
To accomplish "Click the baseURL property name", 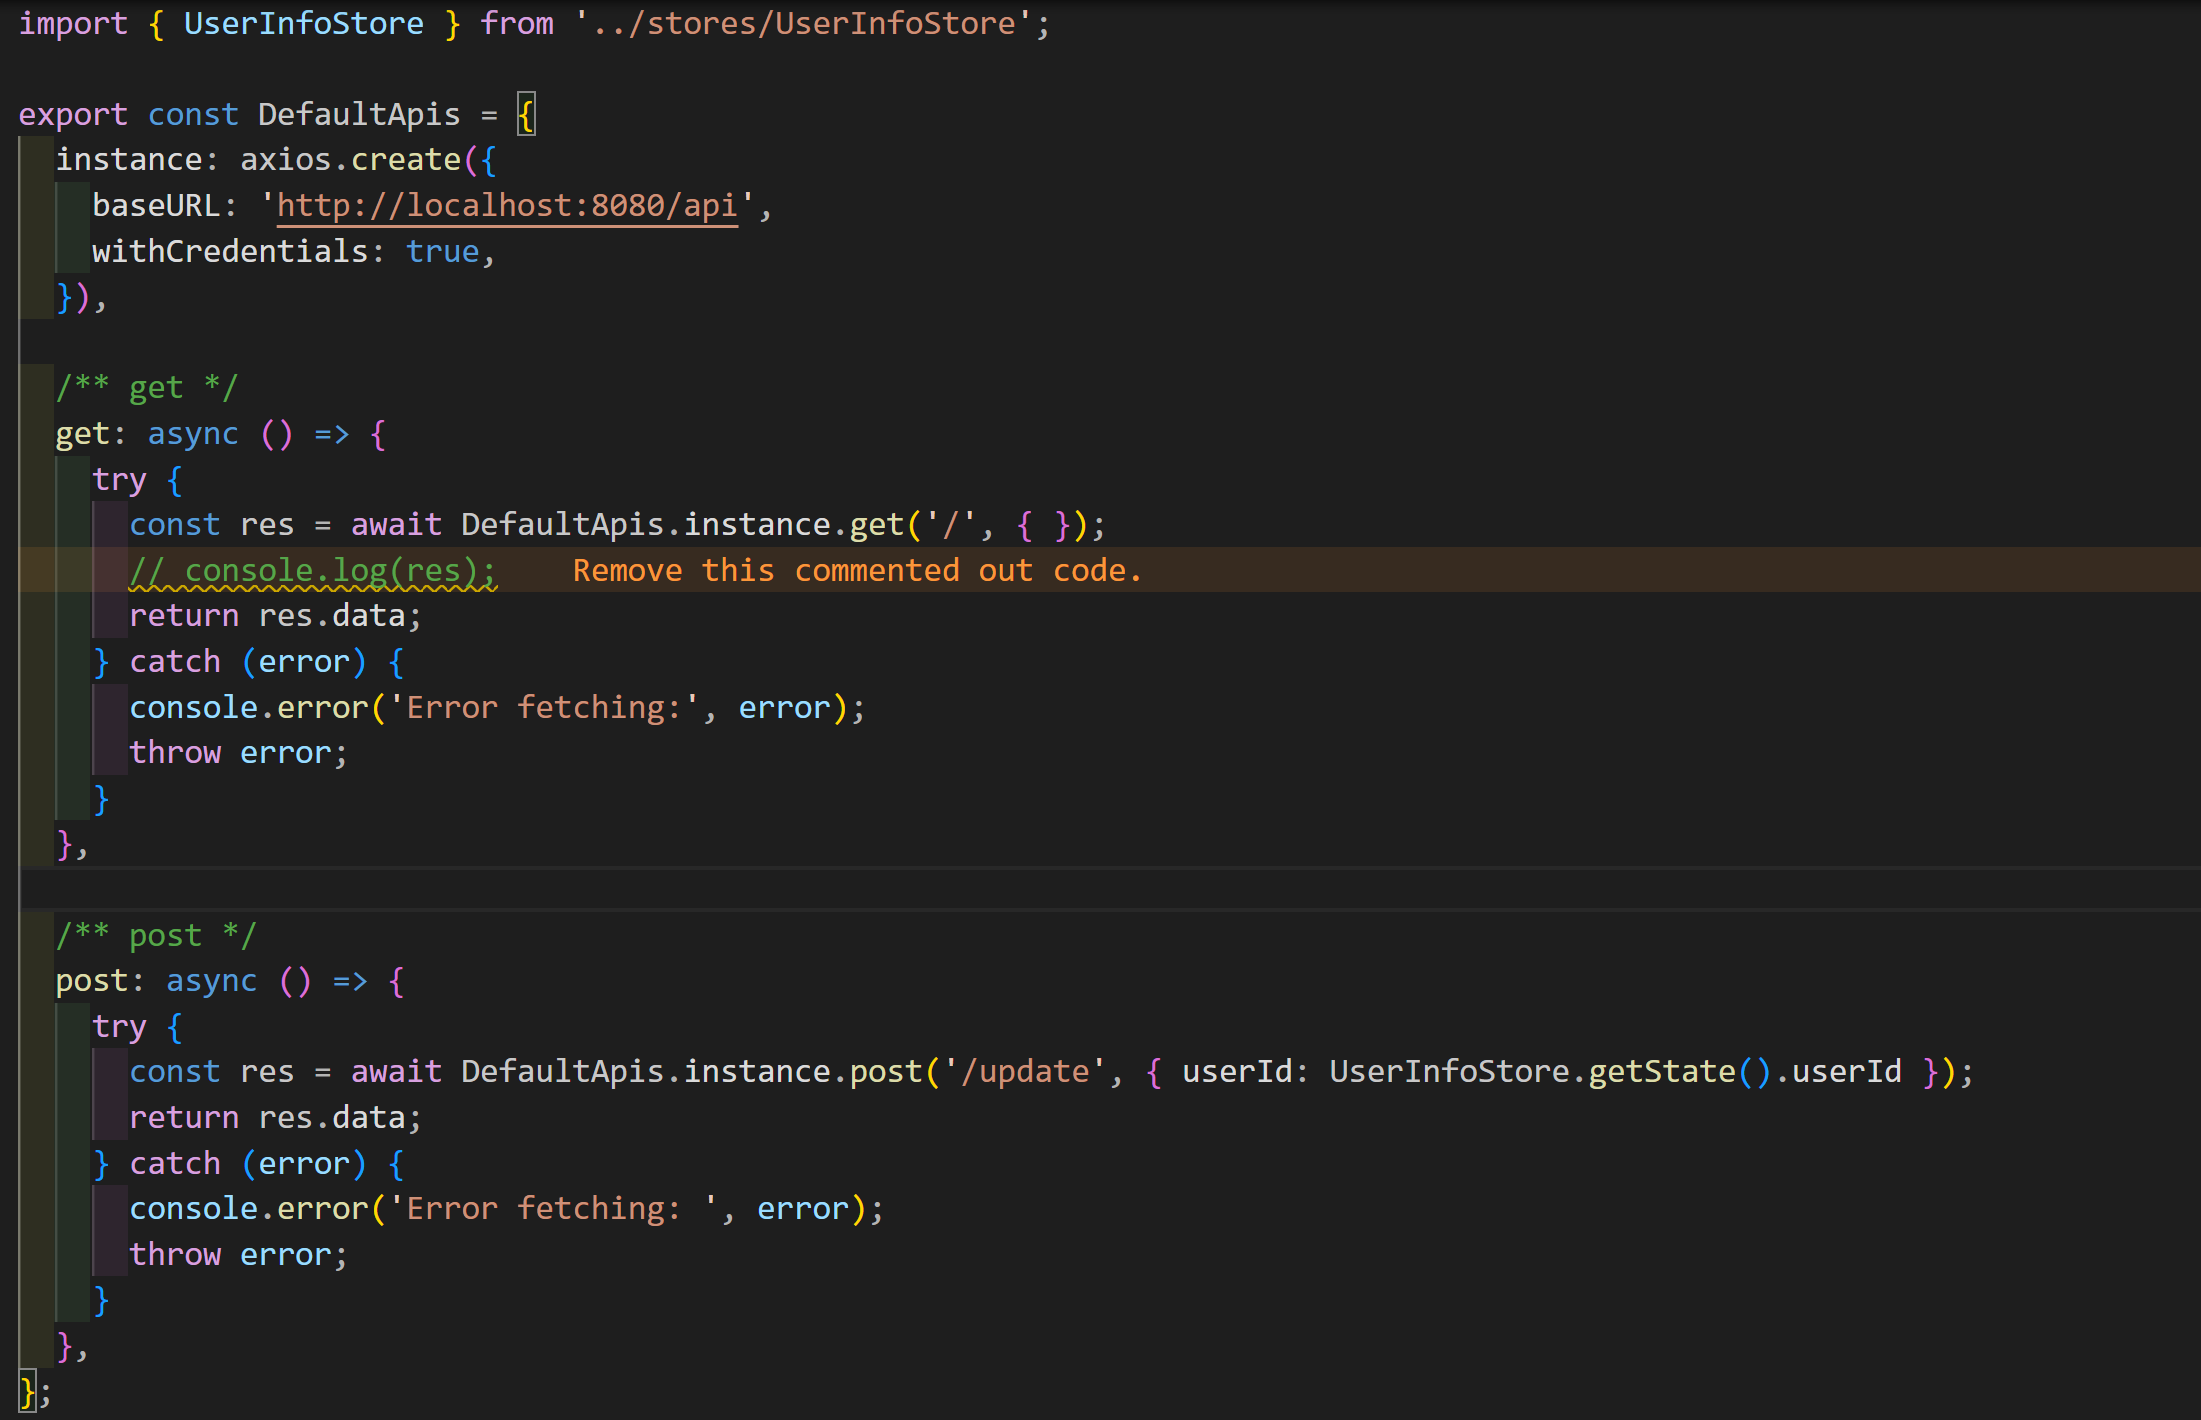I will tap(156, 205).
